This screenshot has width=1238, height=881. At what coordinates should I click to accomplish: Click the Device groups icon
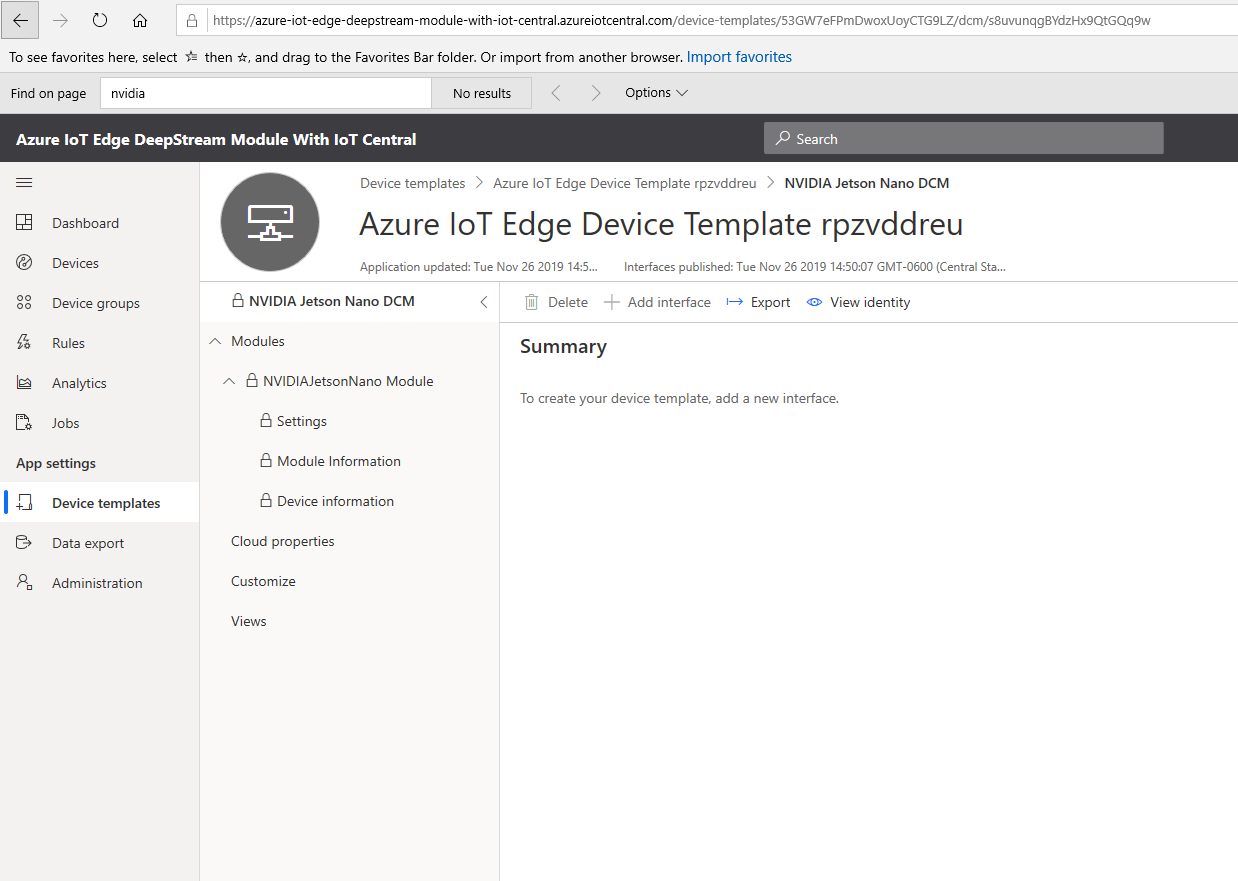[x=25, y=303]
